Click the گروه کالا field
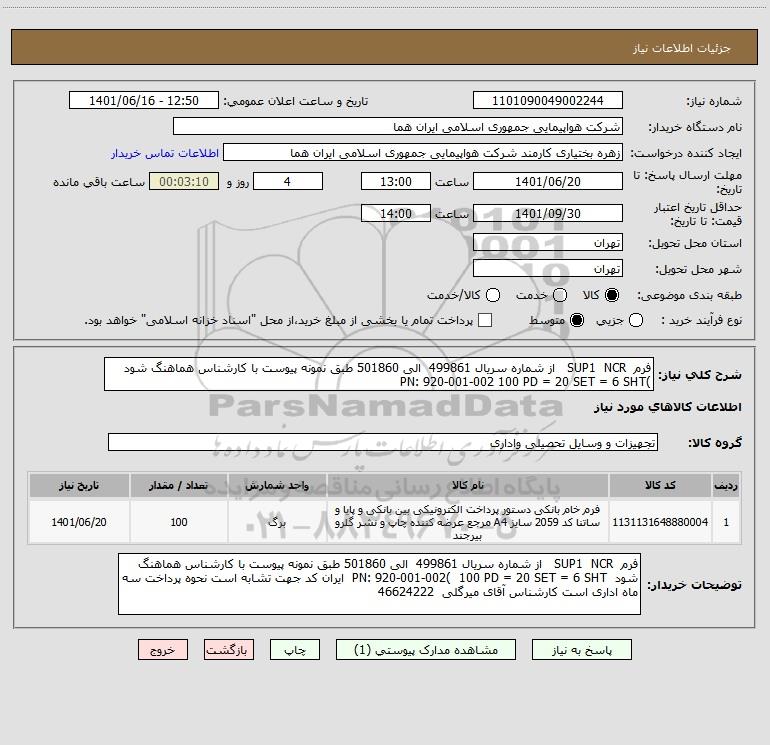 tap(383, 442)
